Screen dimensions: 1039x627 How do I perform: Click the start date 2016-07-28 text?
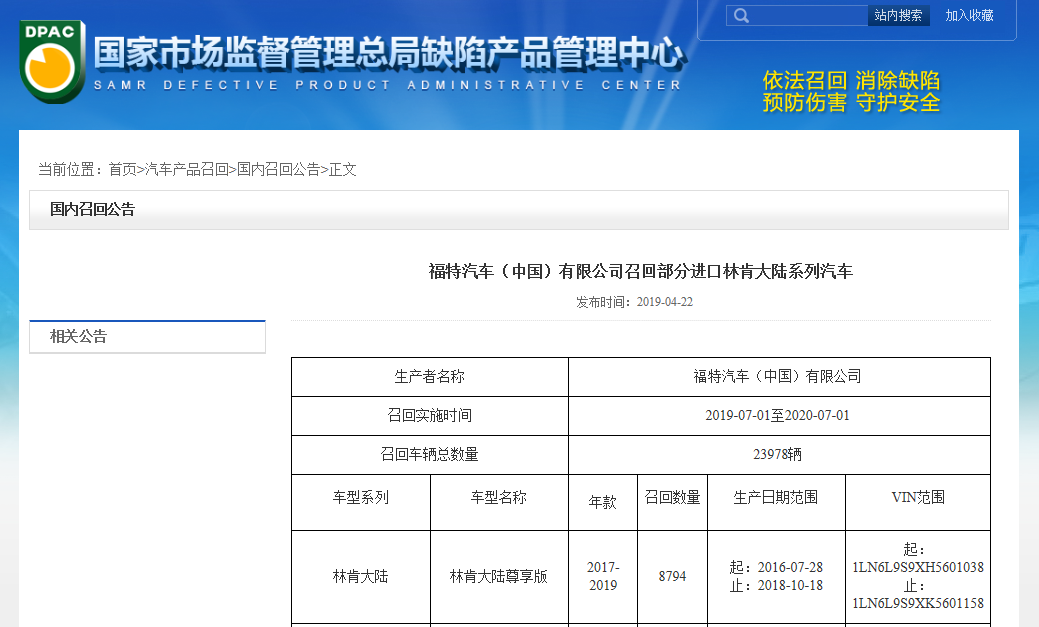[790, 567]
